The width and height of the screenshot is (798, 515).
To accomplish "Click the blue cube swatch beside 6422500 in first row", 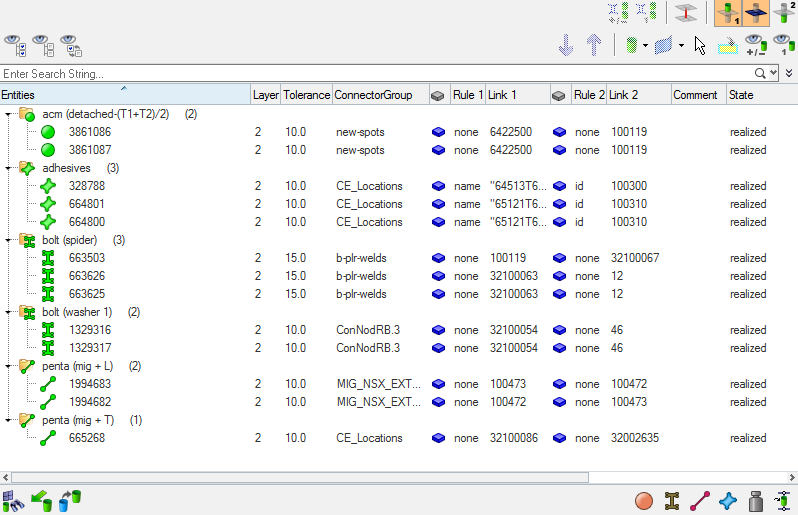I will [x=438, y=132].
